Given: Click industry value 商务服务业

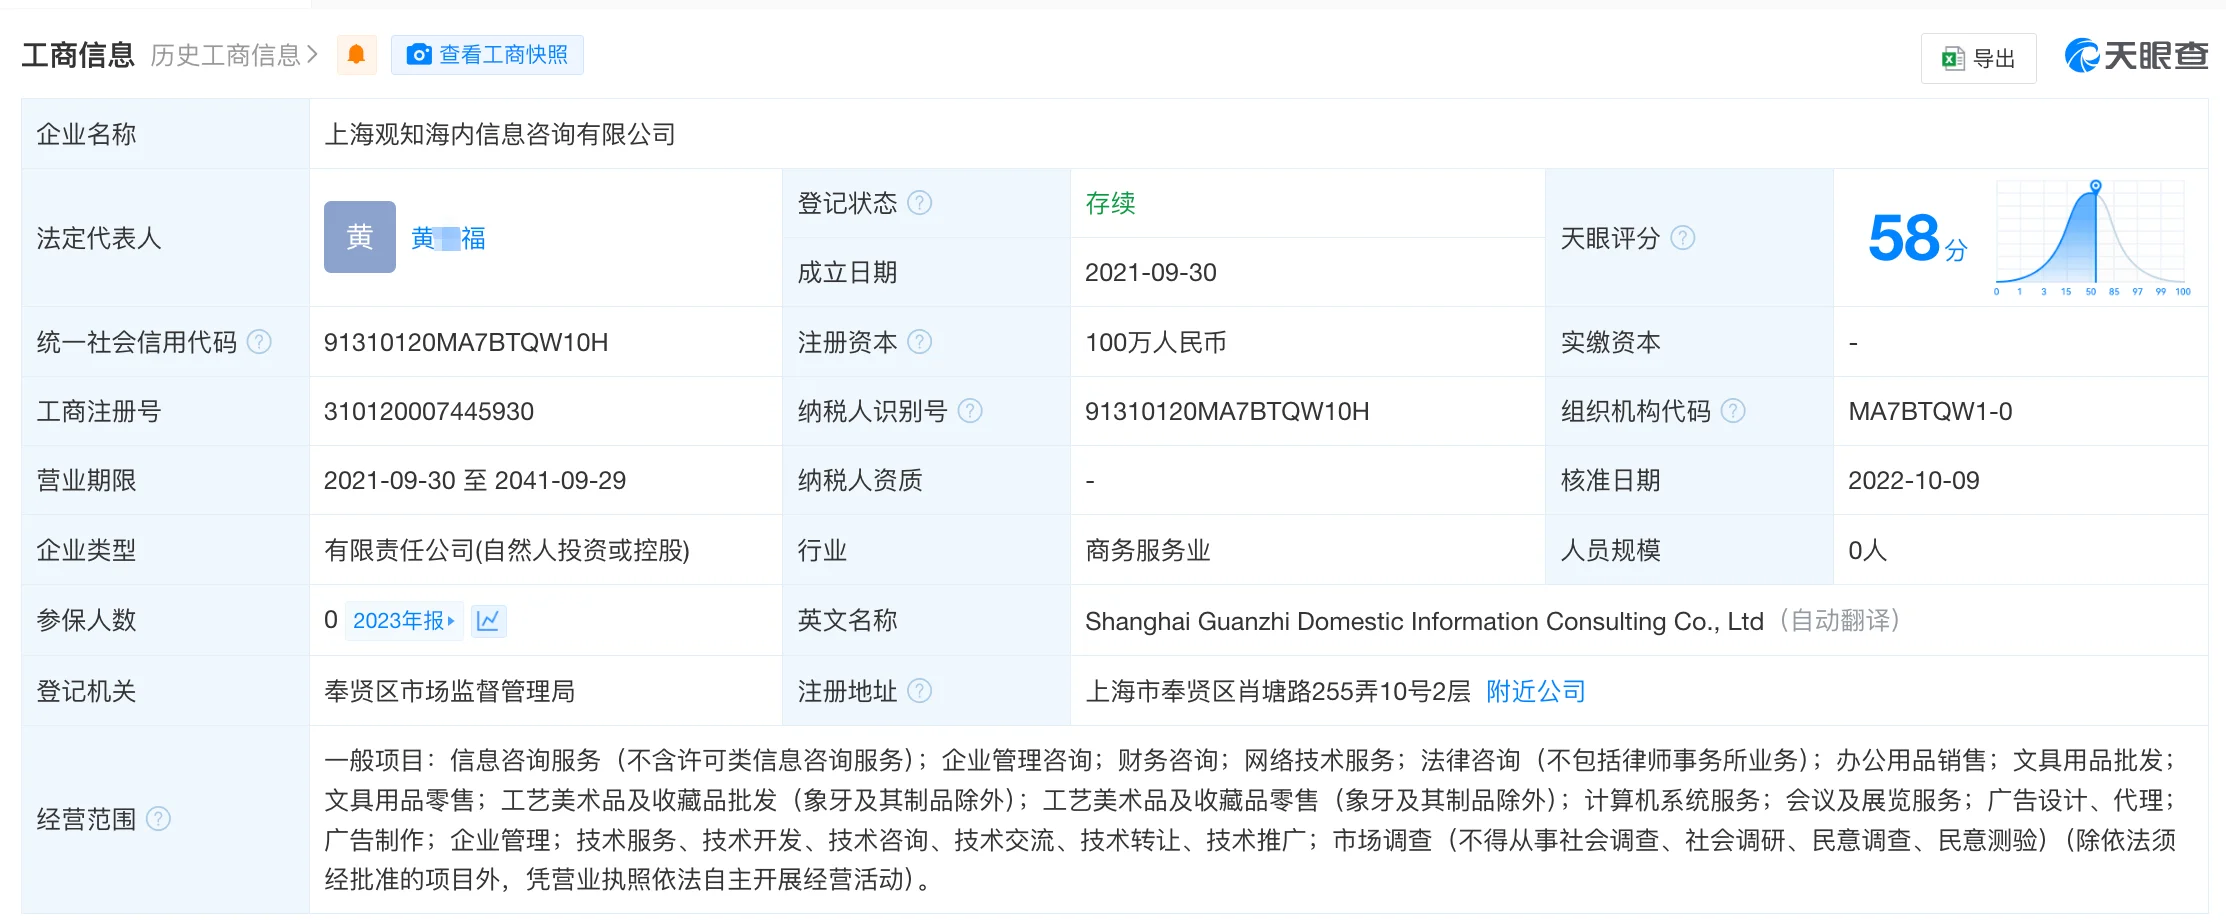Looking at the screenshot, I should [x=1148, y=550].
